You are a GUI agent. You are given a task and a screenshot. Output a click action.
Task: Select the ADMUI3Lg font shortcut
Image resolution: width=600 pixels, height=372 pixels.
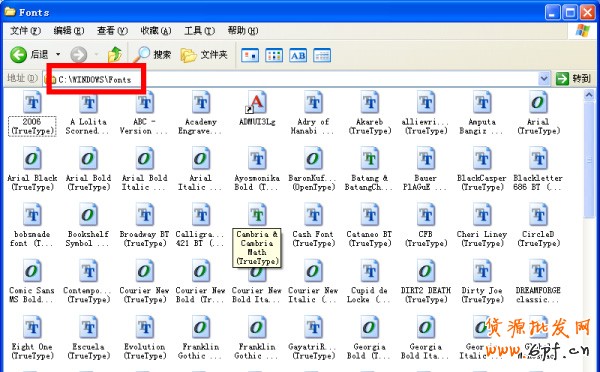257,109
